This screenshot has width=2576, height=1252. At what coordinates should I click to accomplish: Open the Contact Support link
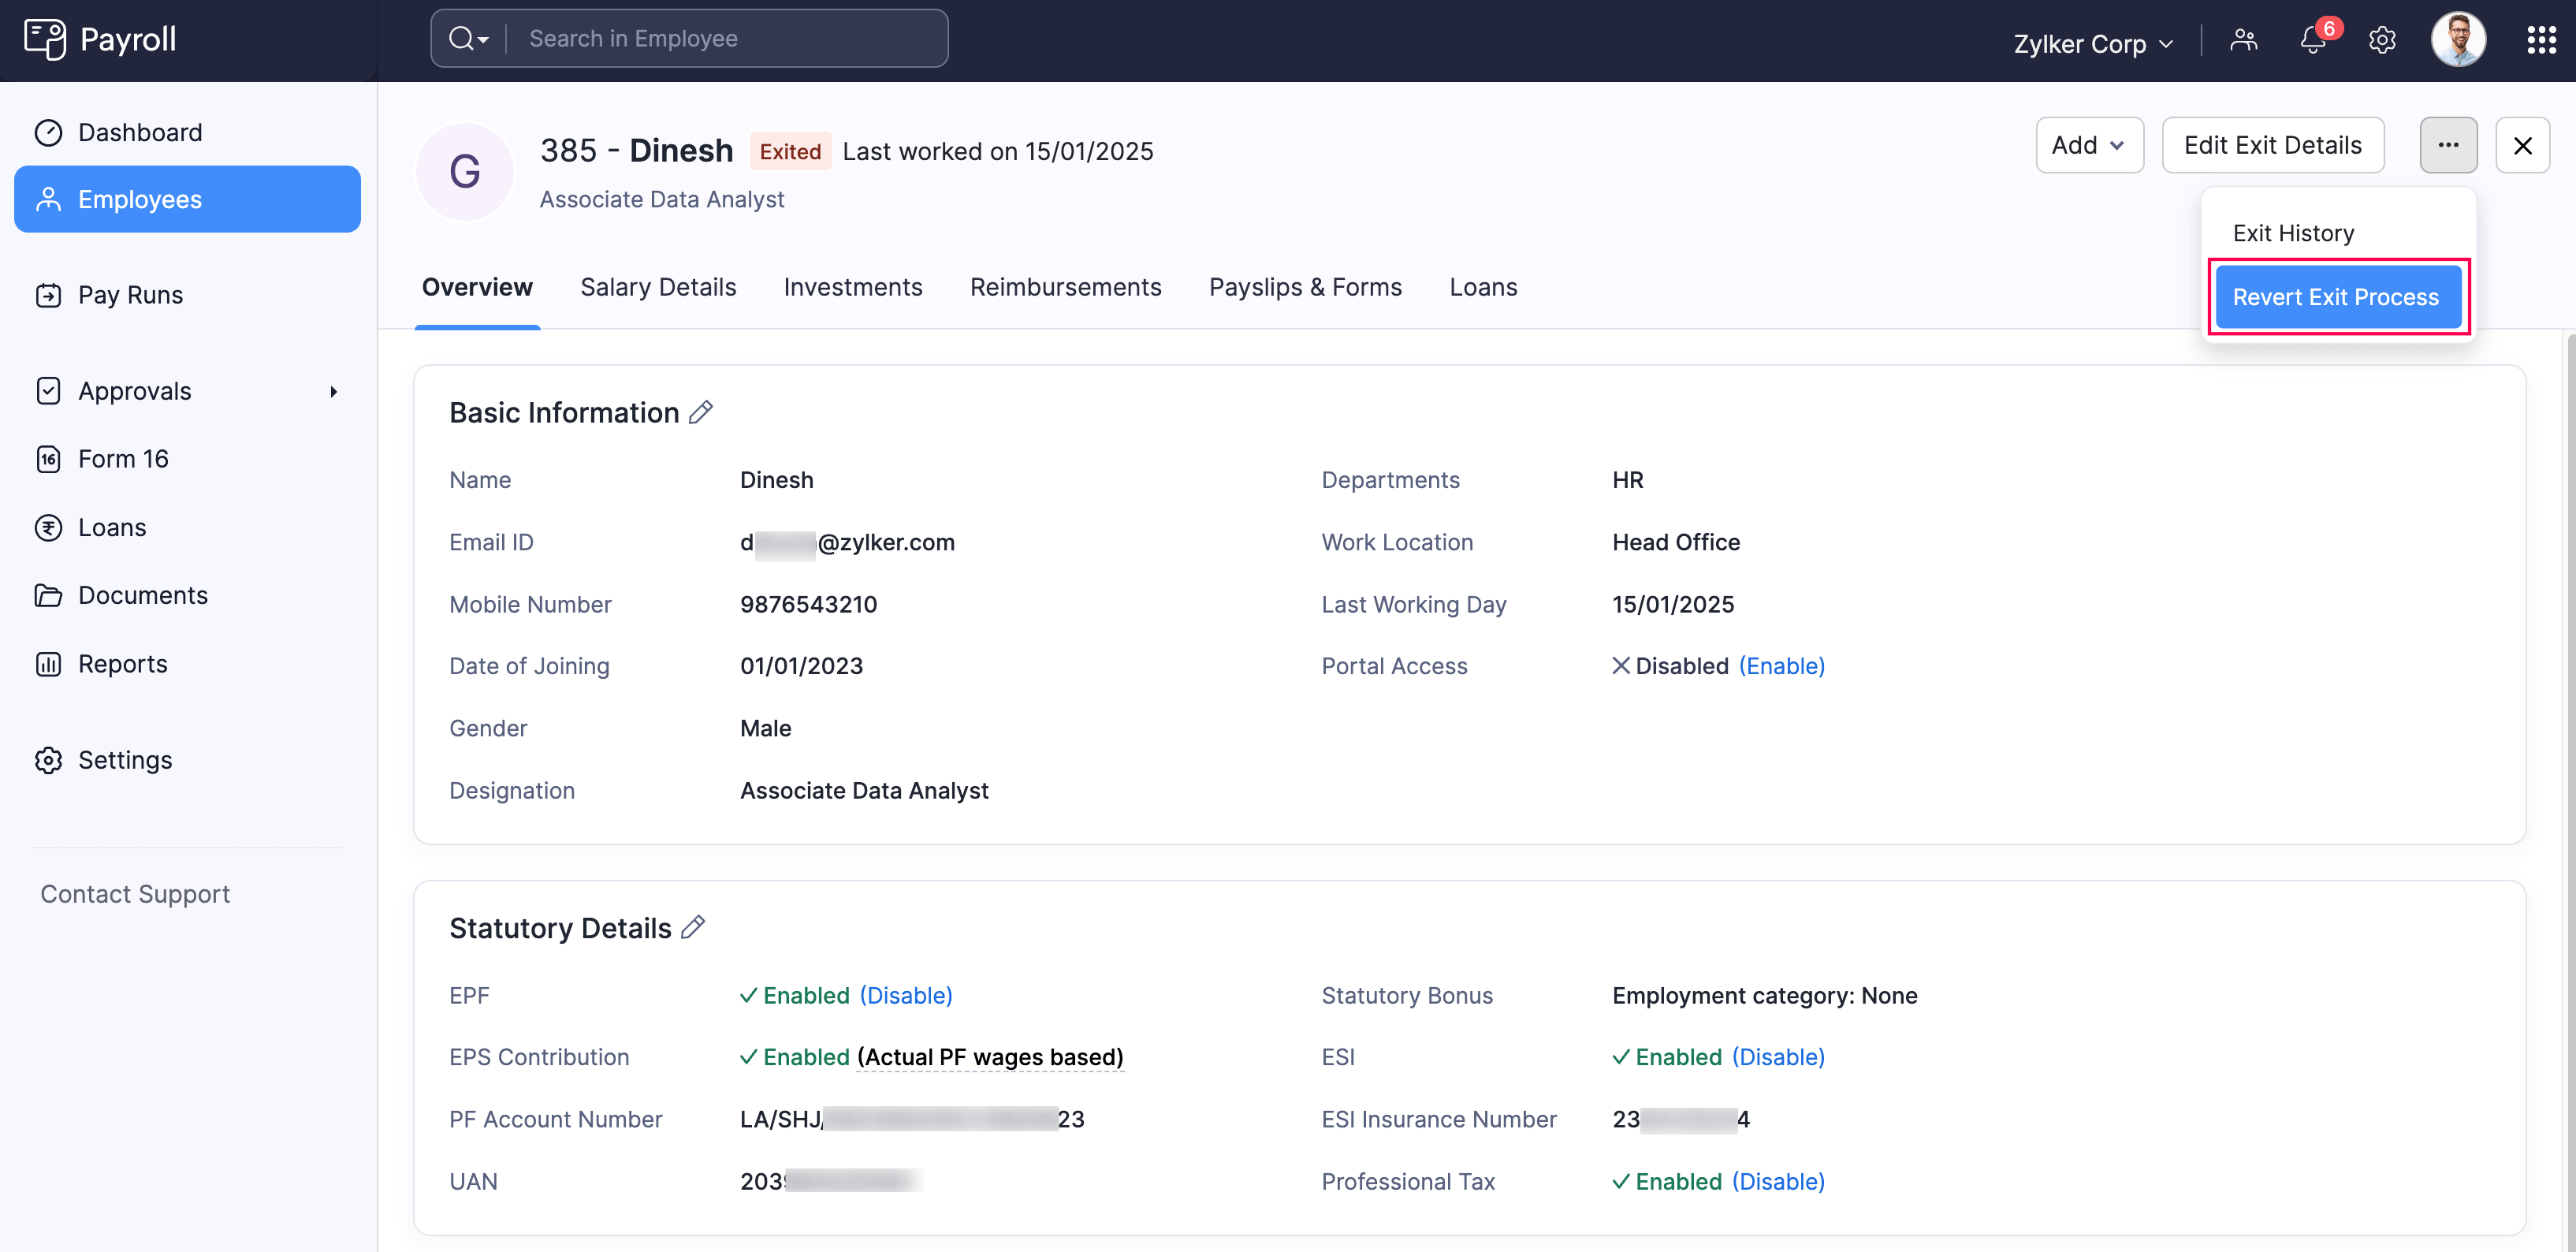pos(135,894)
